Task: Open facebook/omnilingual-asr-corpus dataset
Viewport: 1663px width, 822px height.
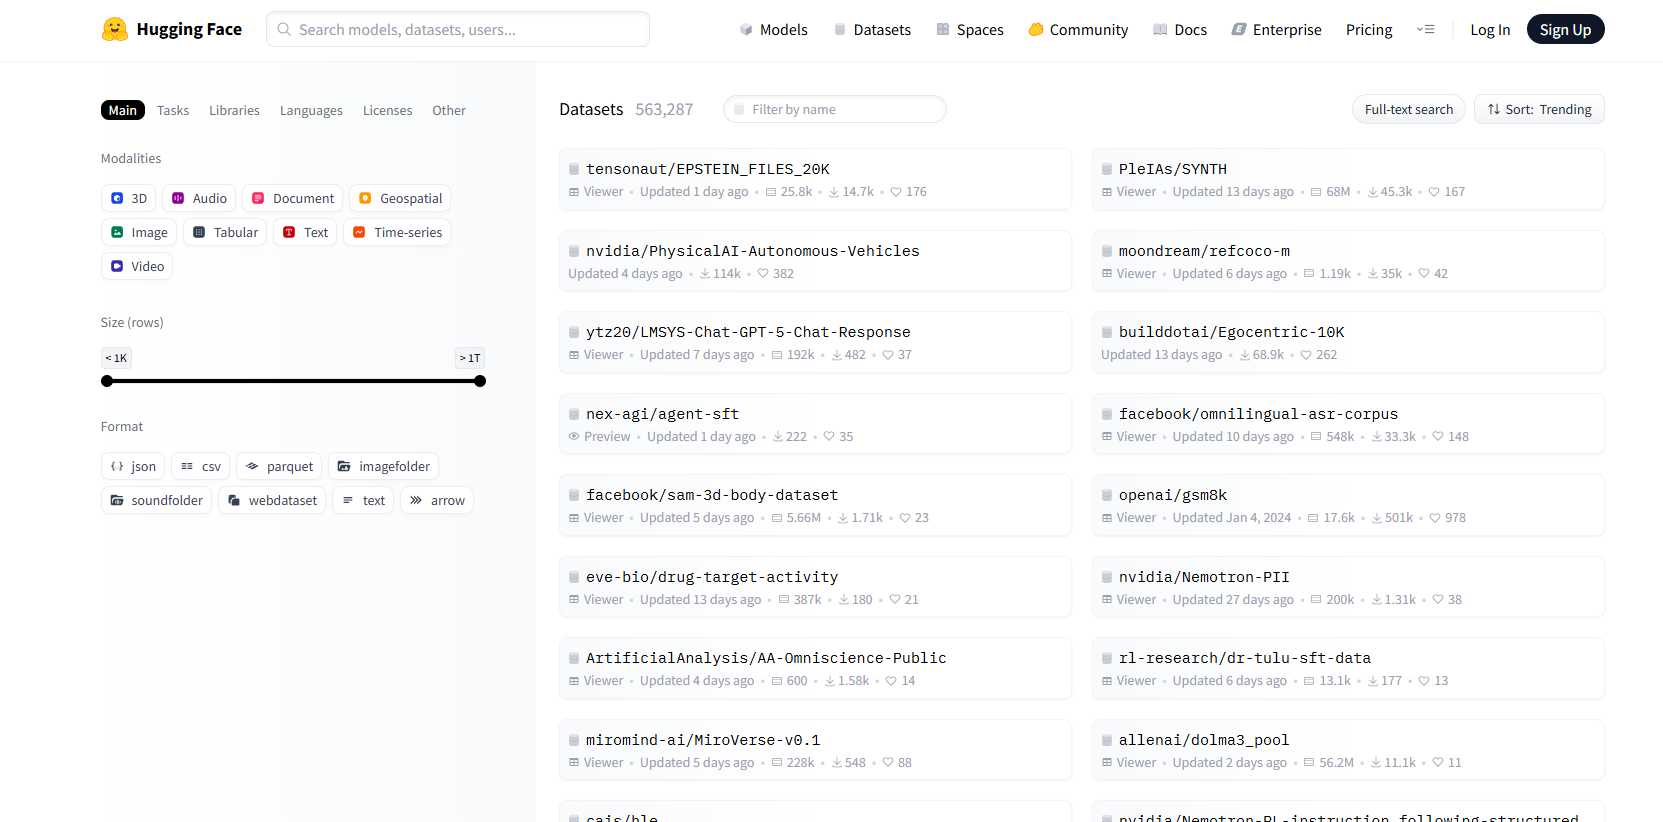Action: pos(1348,424)
